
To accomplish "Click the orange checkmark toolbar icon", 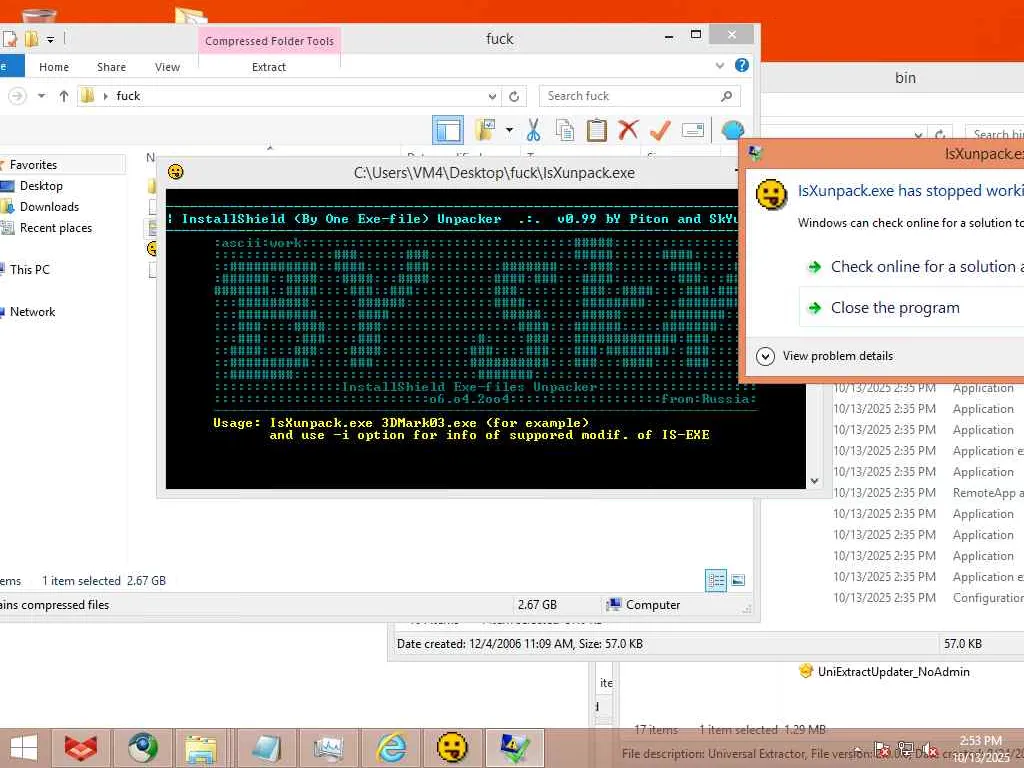I will (660, 130).
